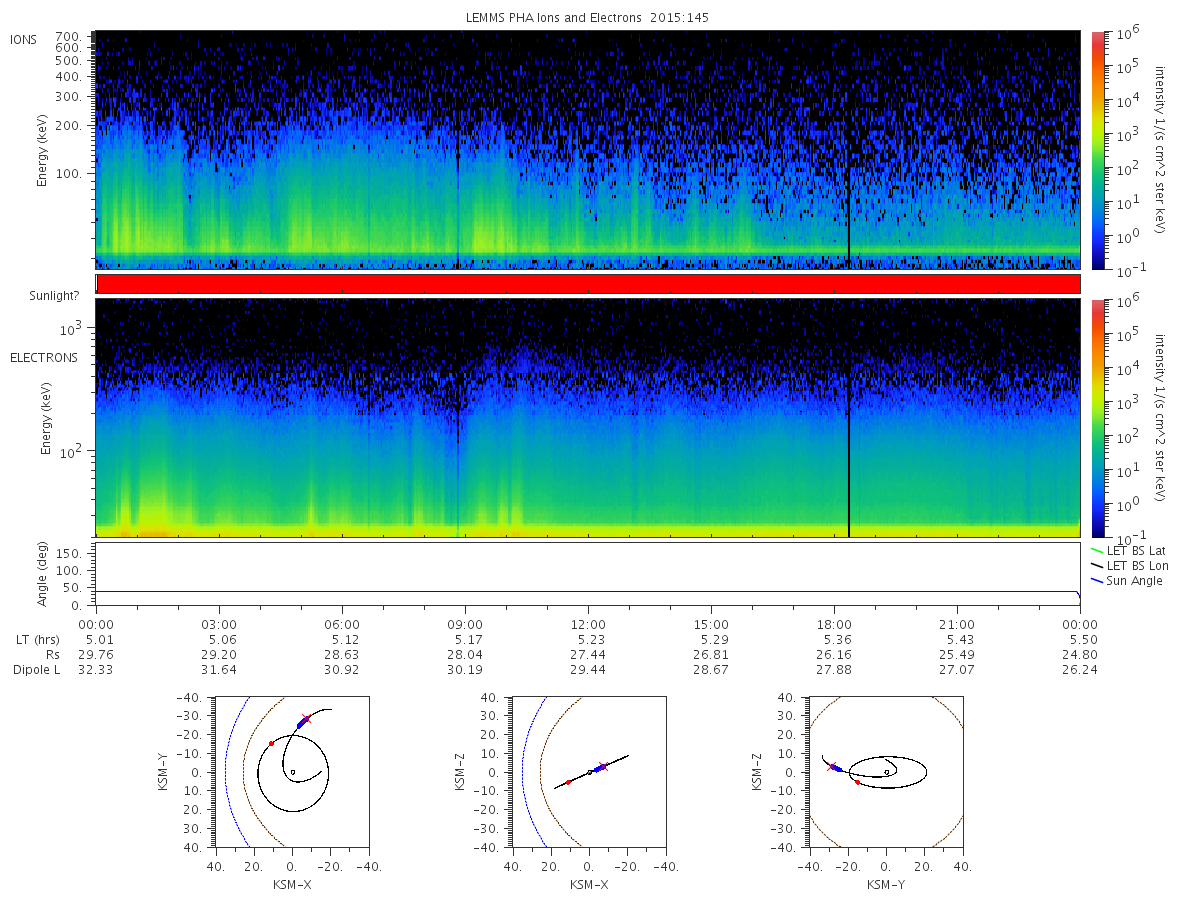Select the Rs value '26.16'

coord(834,654)
